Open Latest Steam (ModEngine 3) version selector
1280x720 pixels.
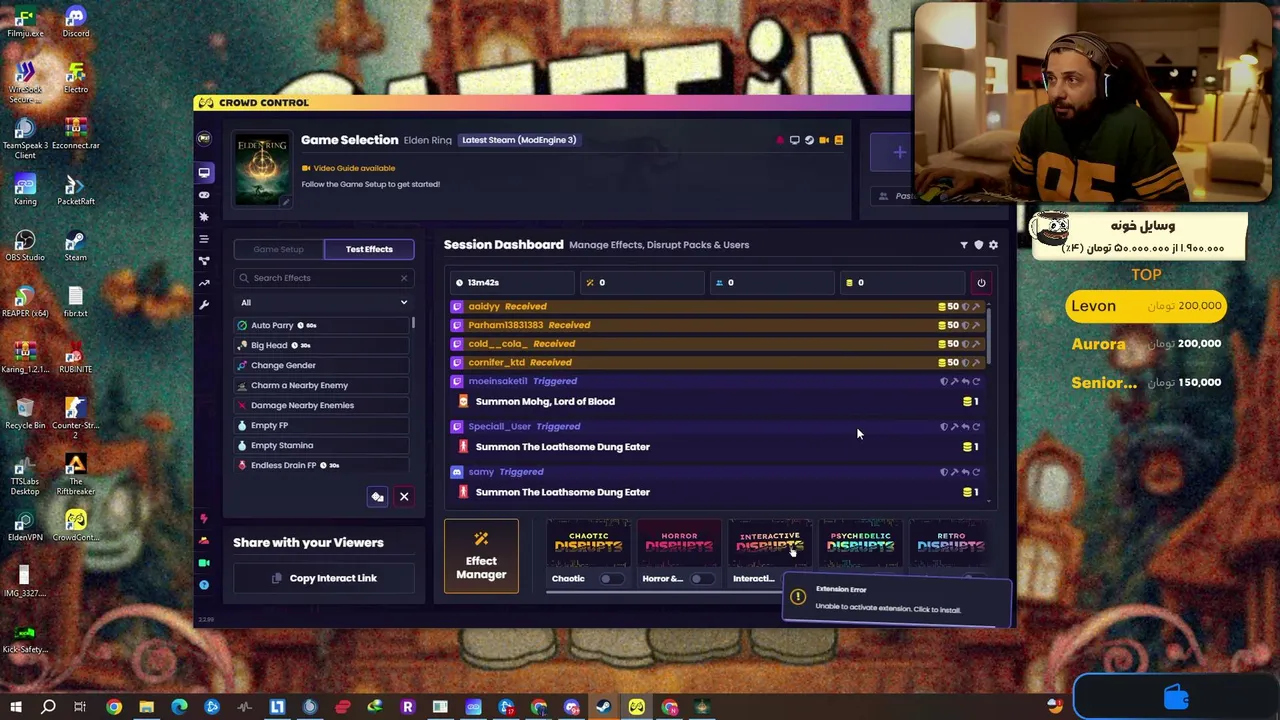519,140
